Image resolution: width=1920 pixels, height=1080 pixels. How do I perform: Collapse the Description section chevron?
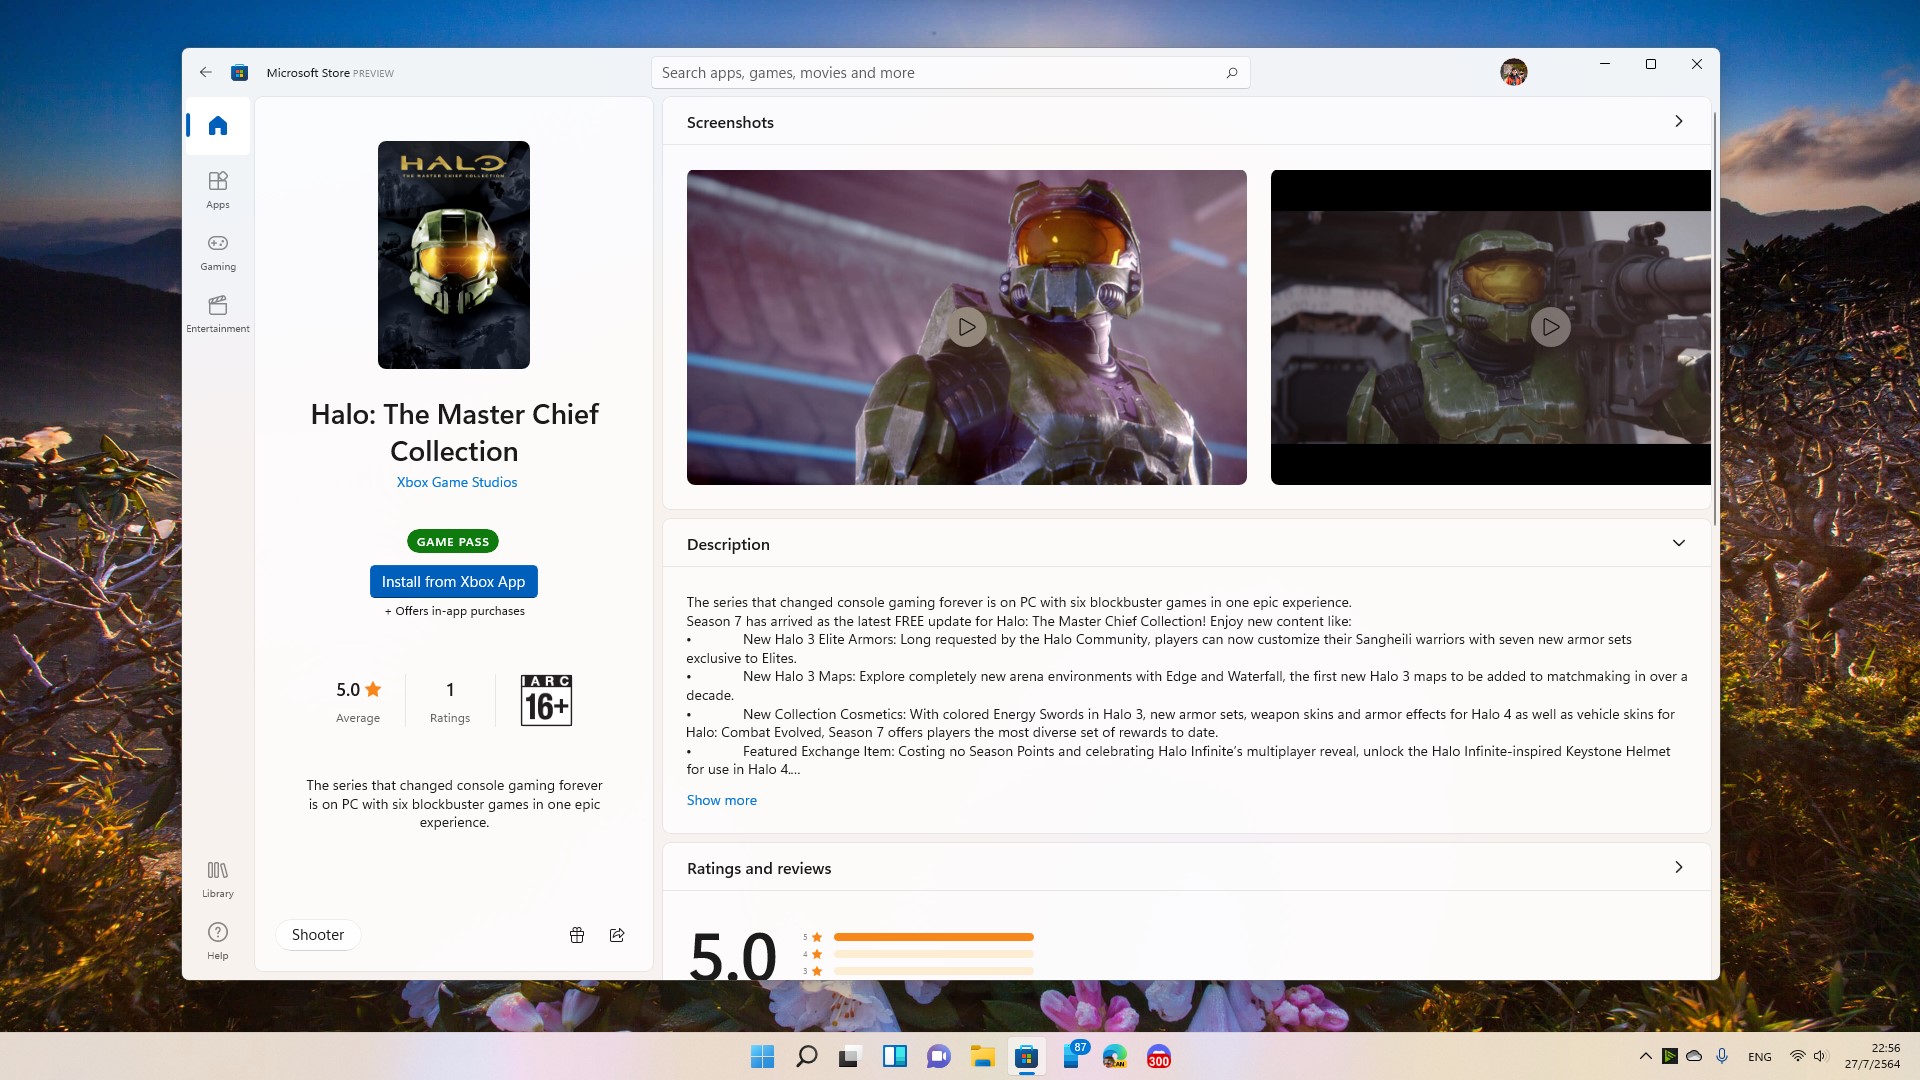point(1679,543)
